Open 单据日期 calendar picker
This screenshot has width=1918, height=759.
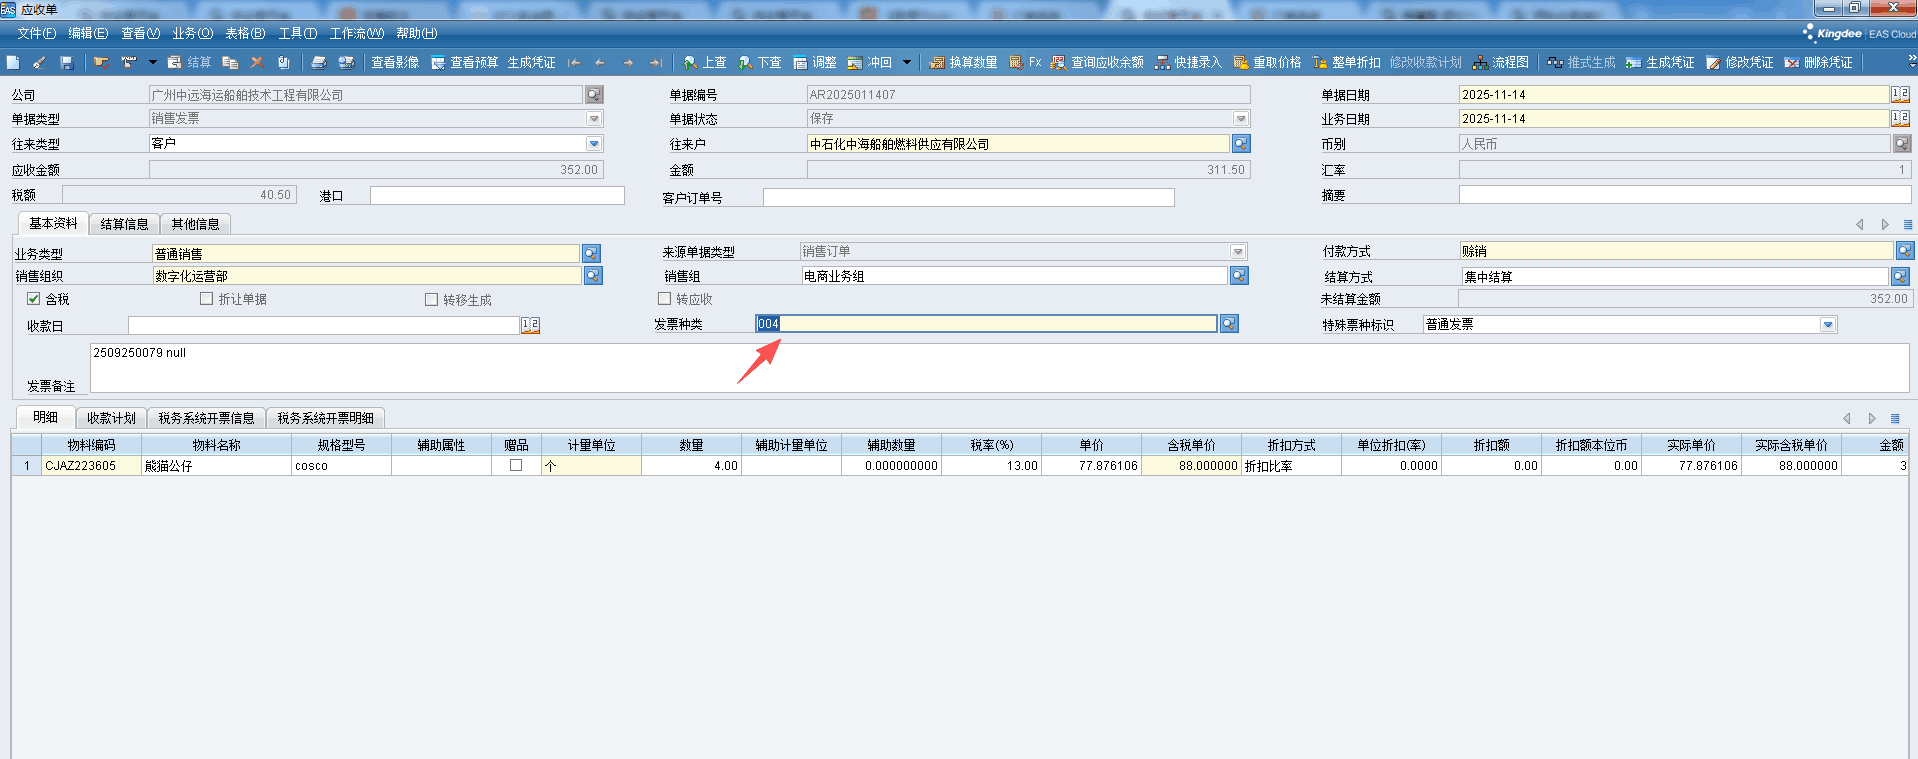click(x=1900, y=94)
